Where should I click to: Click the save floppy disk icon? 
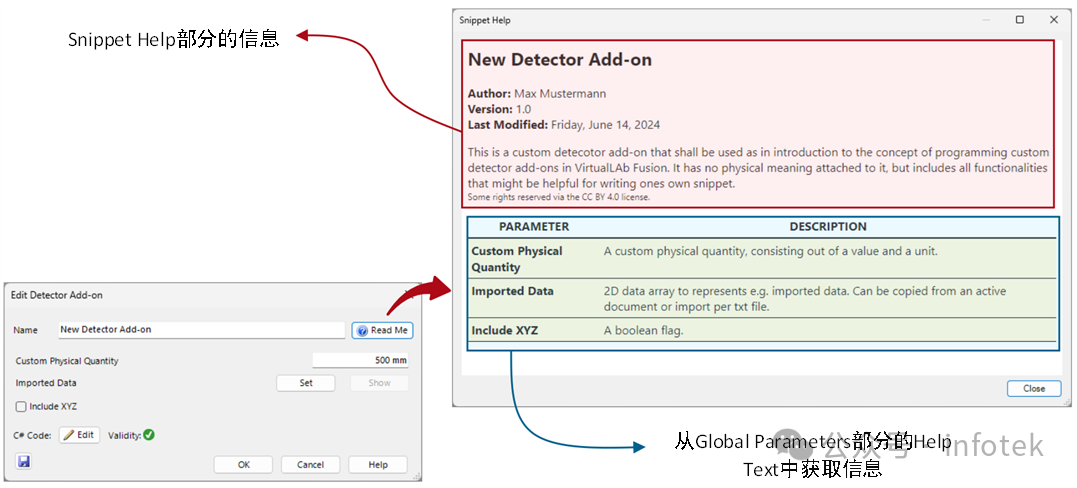coord(24,461)
